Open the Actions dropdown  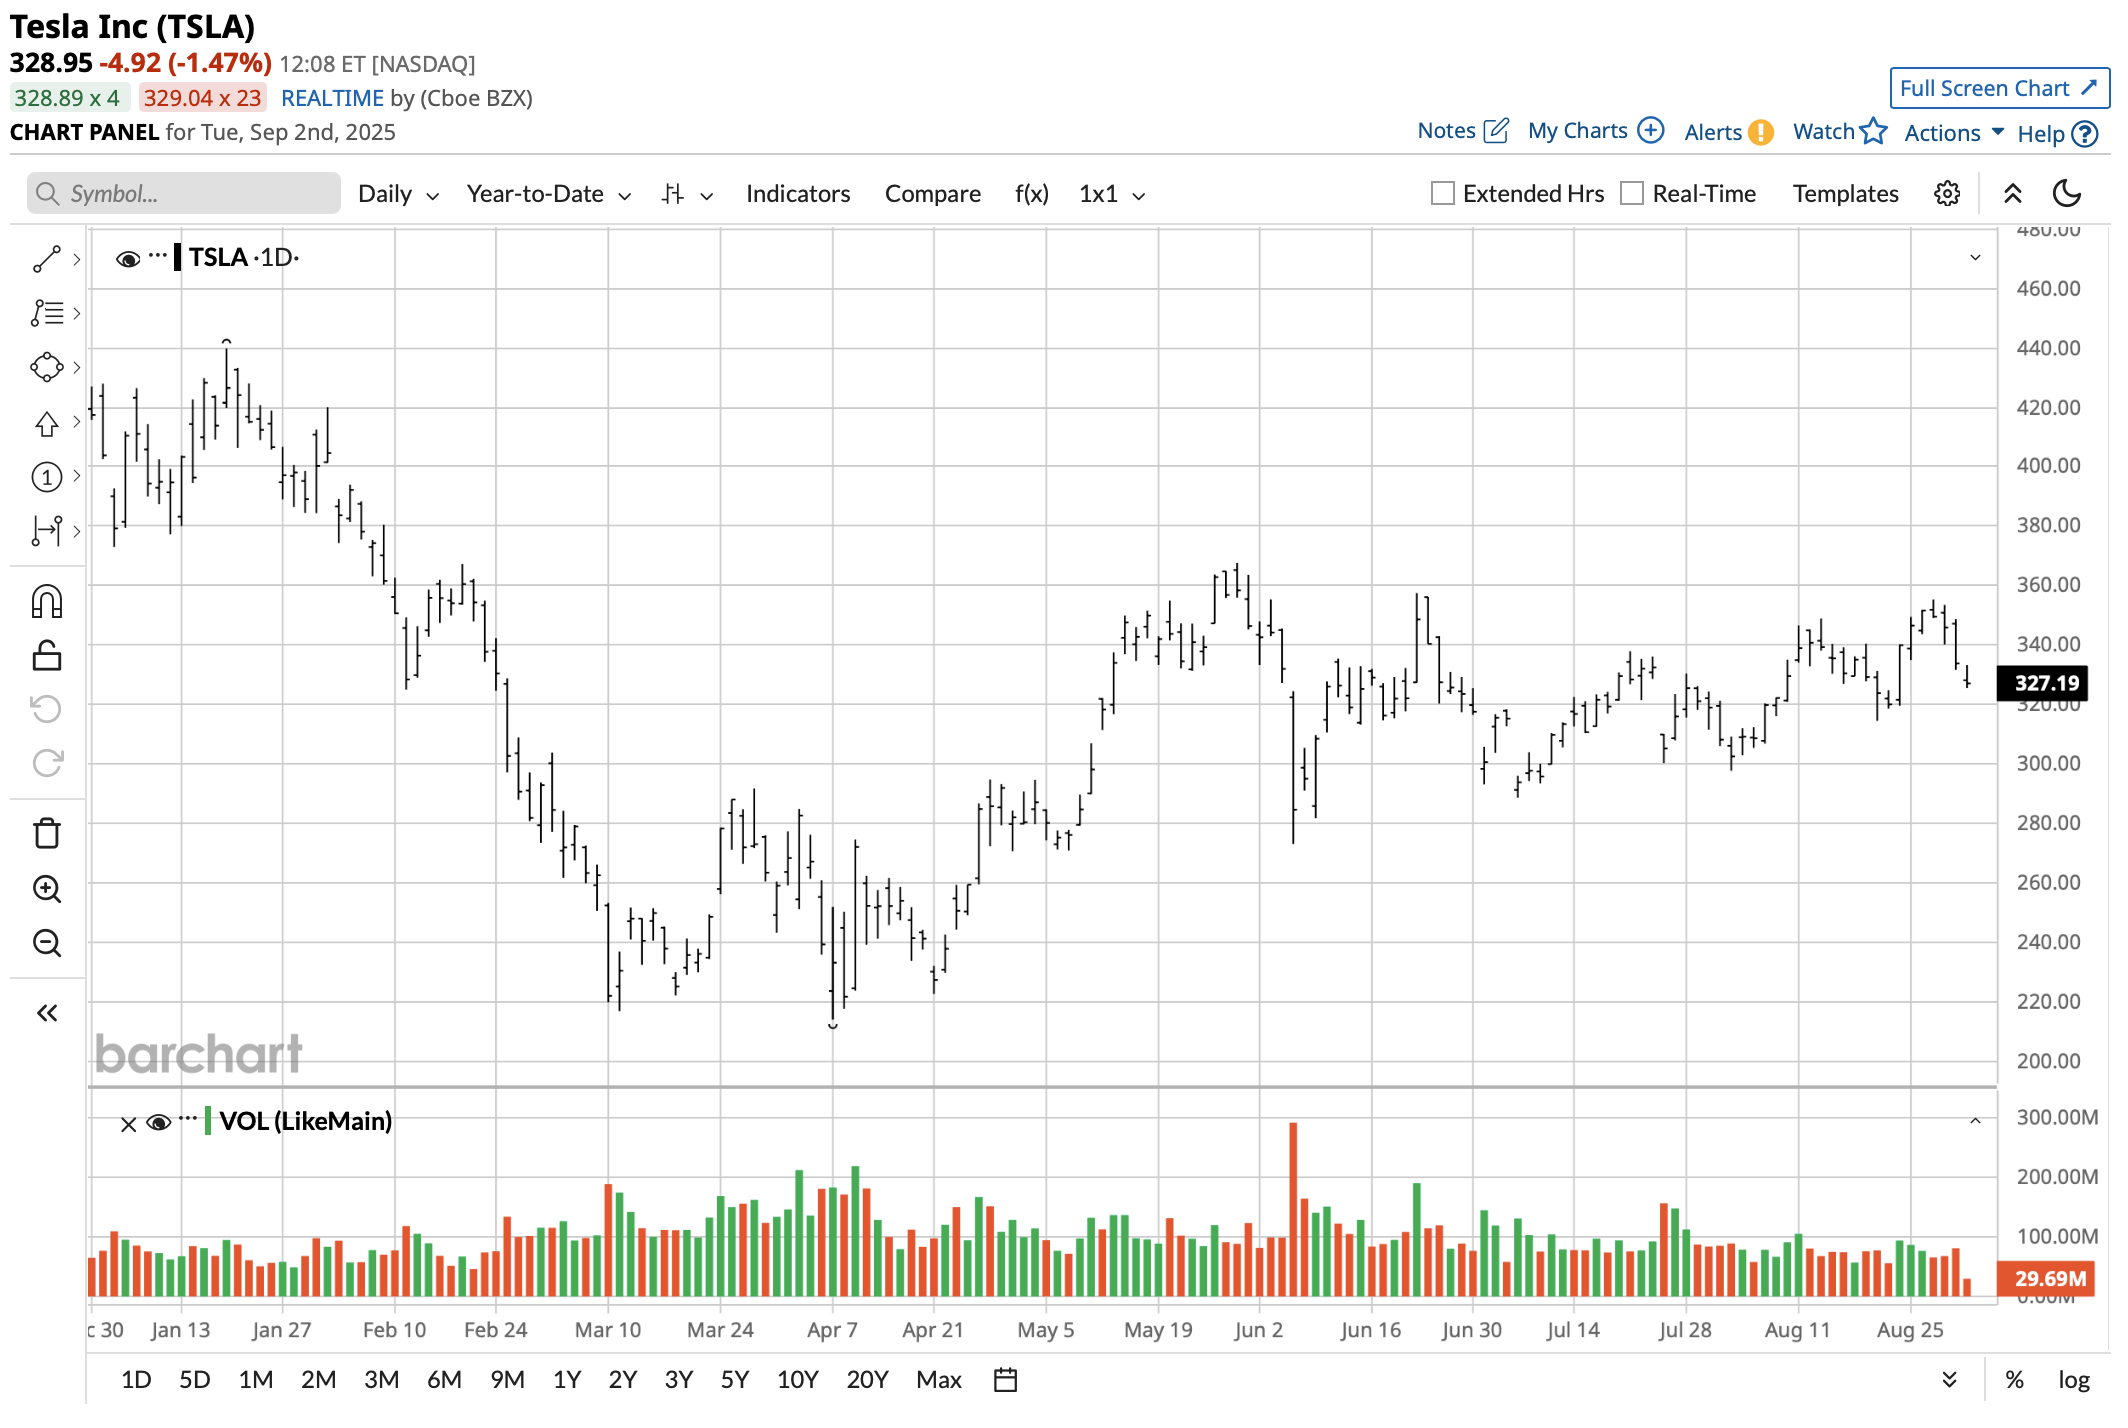[x=1954, y=133]
